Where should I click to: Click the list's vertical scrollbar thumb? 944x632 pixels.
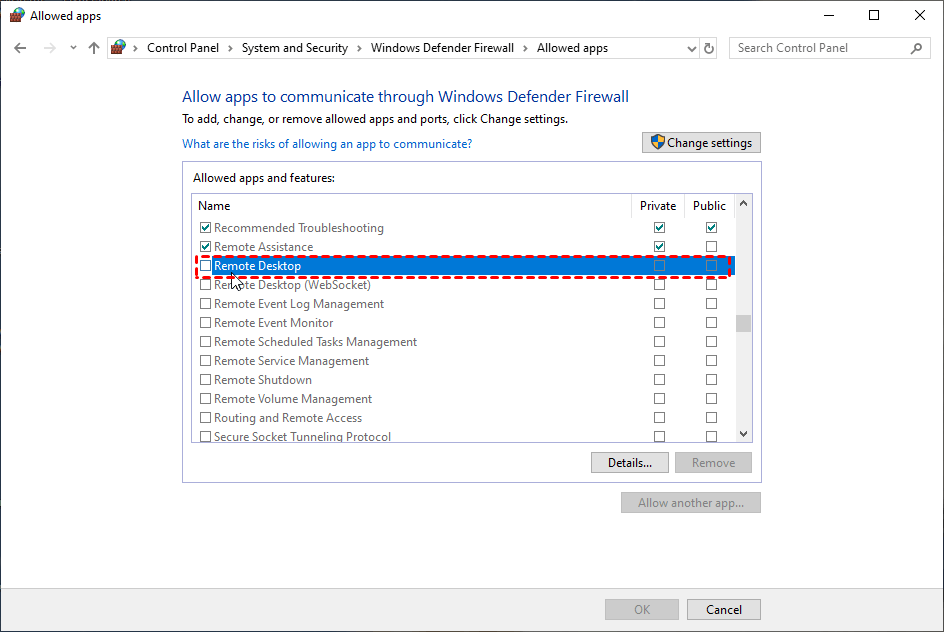(744, 324)
